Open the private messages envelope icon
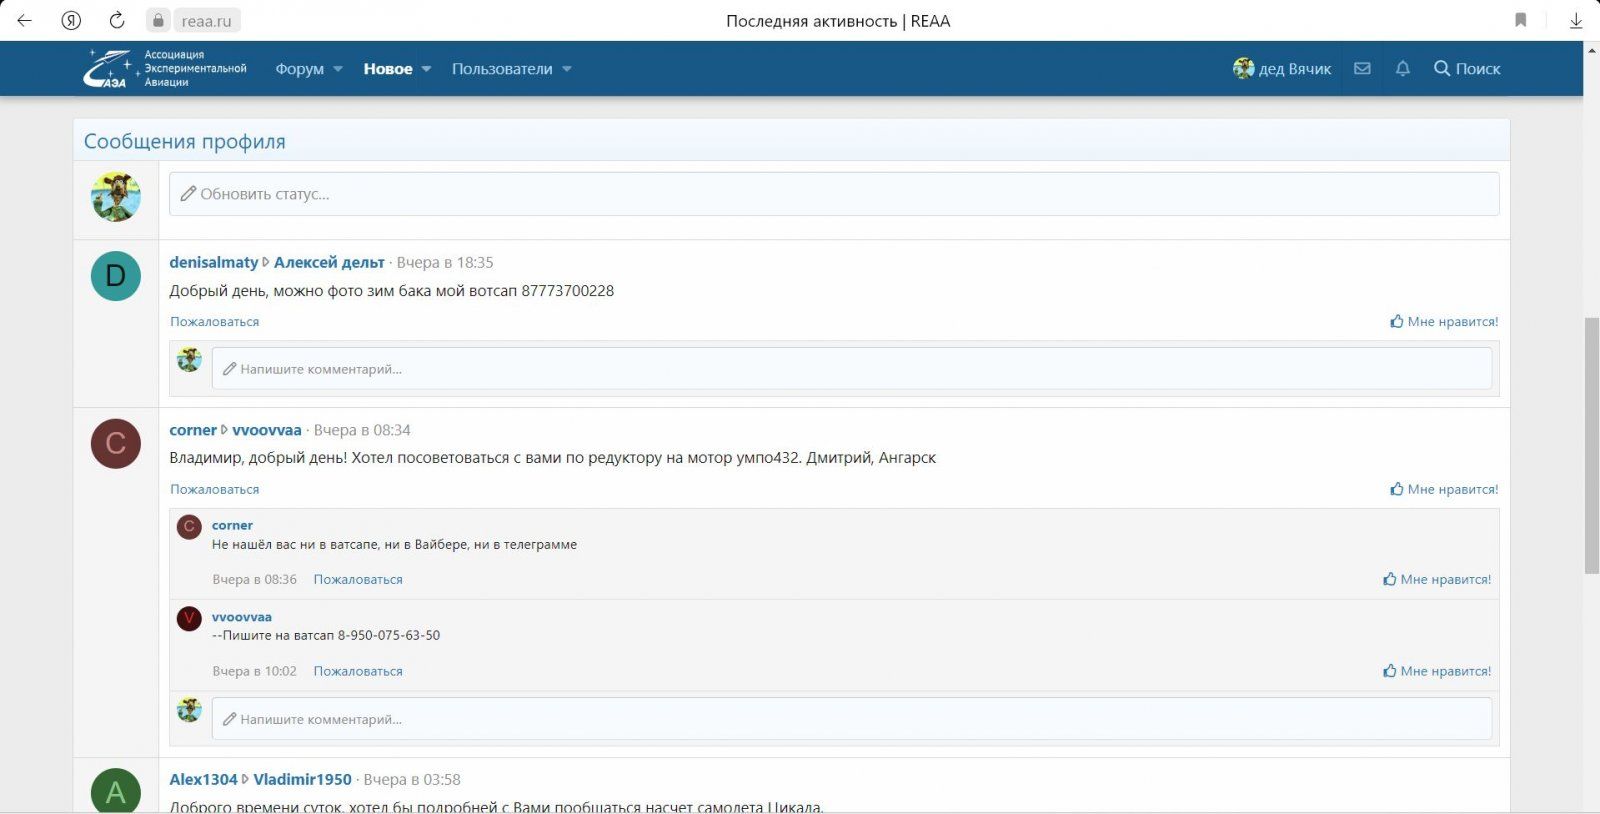Viewport: 1600px width, 814px height. coord(1362,68)
